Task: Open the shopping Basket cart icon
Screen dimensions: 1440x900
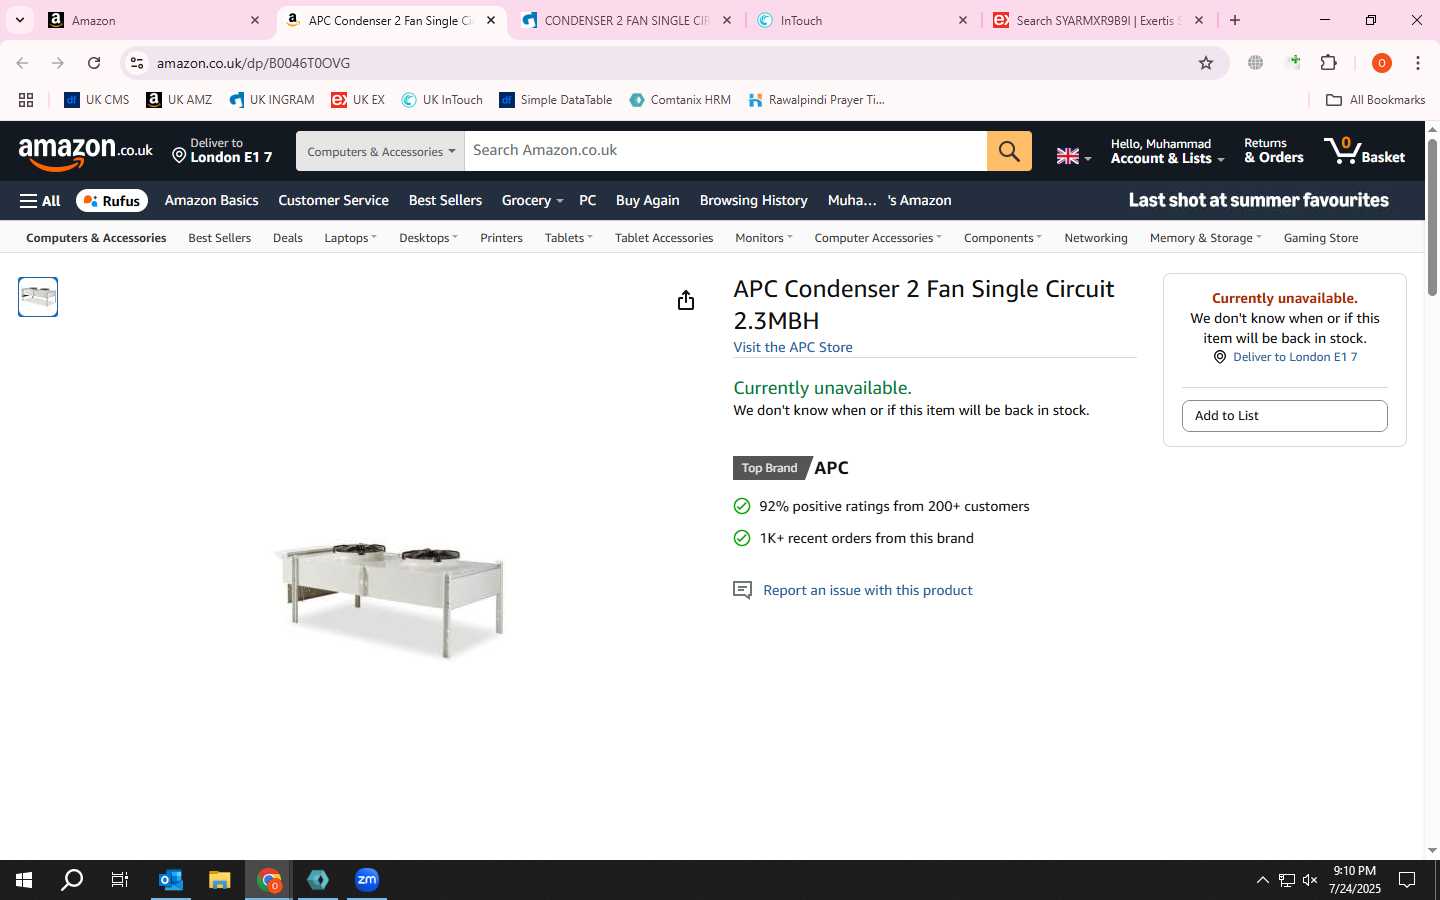Action: point(1364,151)
